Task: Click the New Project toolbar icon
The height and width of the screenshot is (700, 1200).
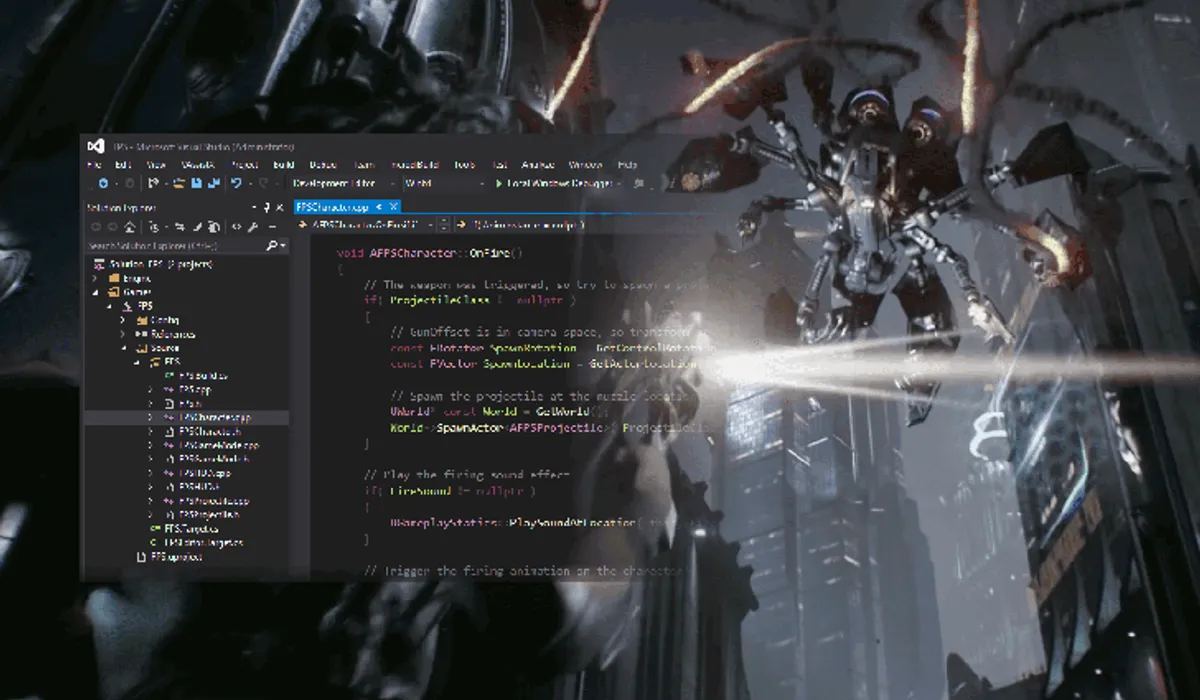Action: point(153,183)
